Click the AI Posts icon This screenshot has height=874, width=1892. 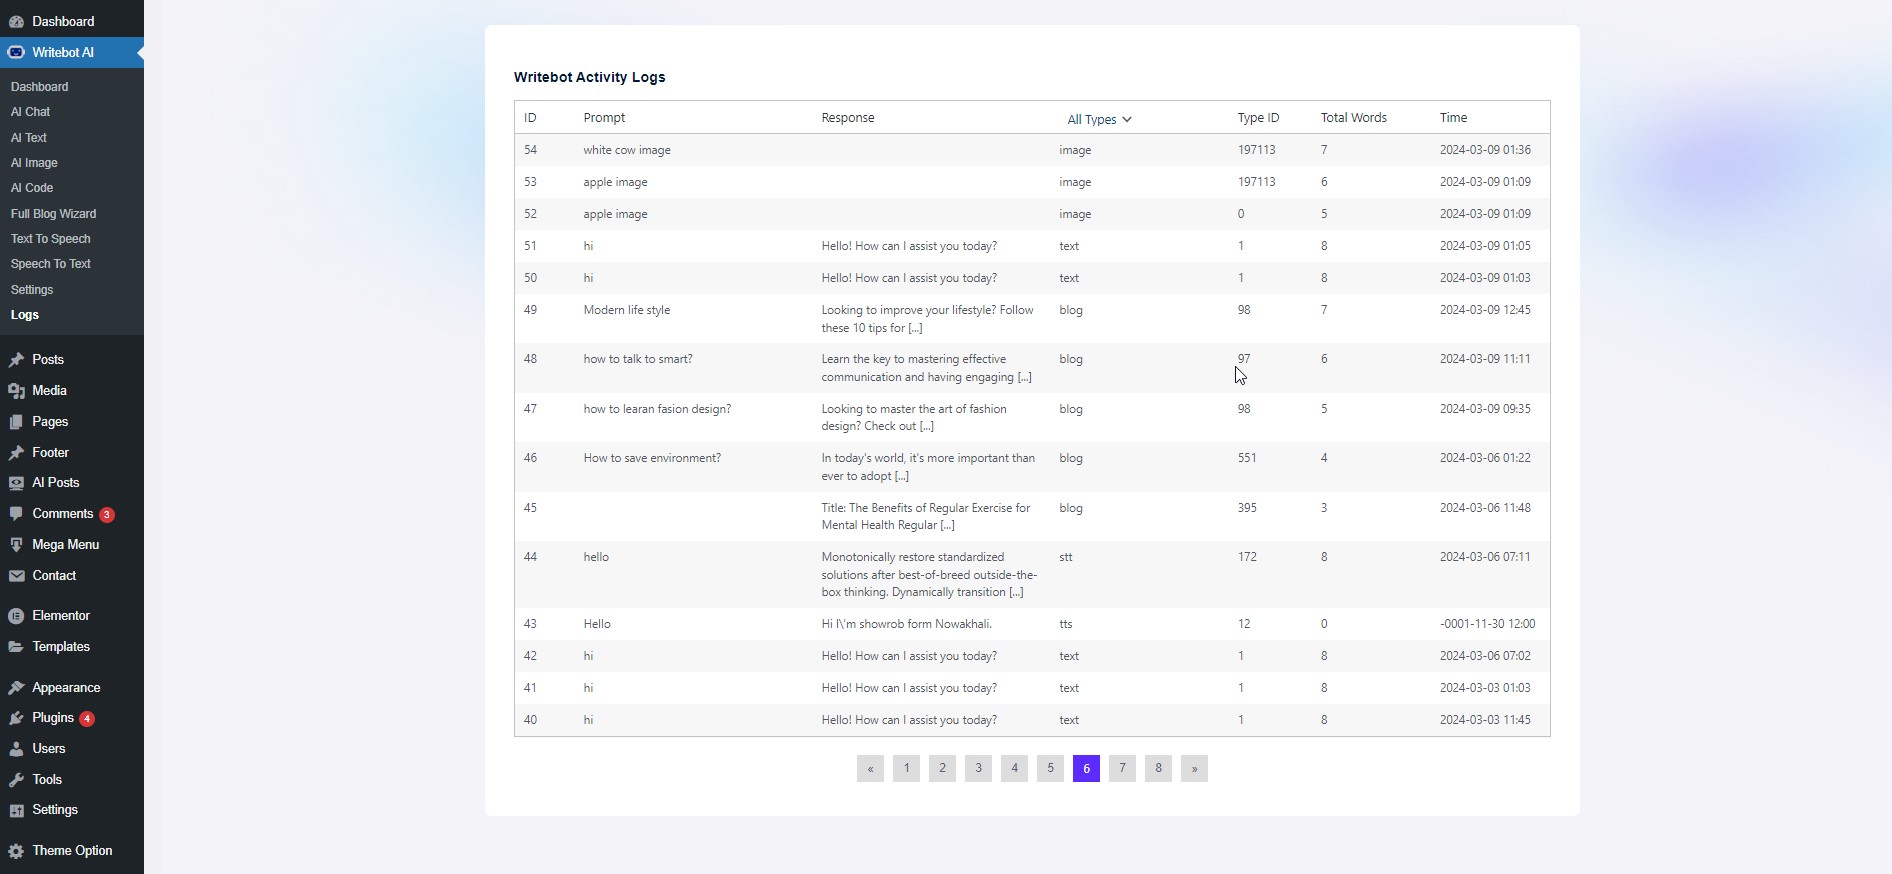pos(16,483)
